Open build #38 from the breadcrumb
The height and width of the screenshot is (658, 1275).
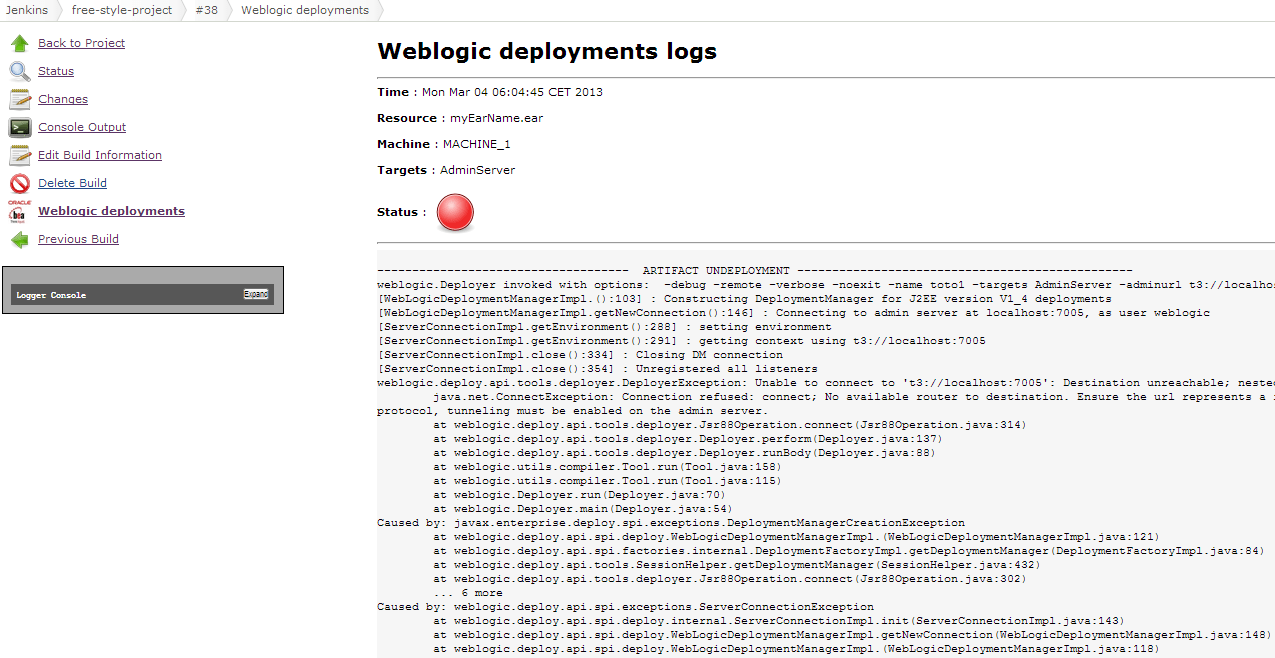(x=207, y=10)
